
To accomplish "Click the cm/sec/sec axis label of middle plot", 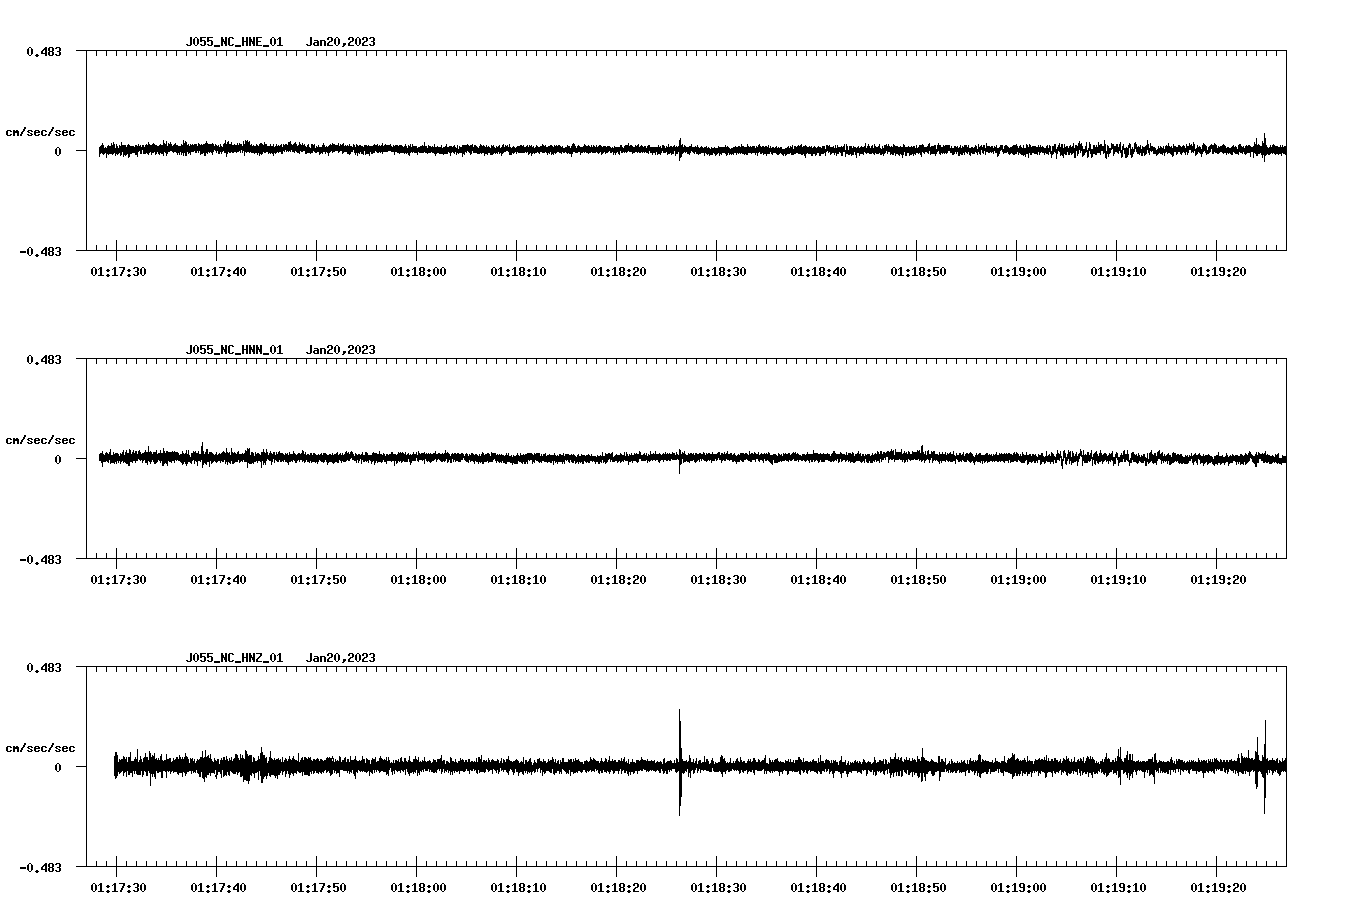I will [40, 439].
